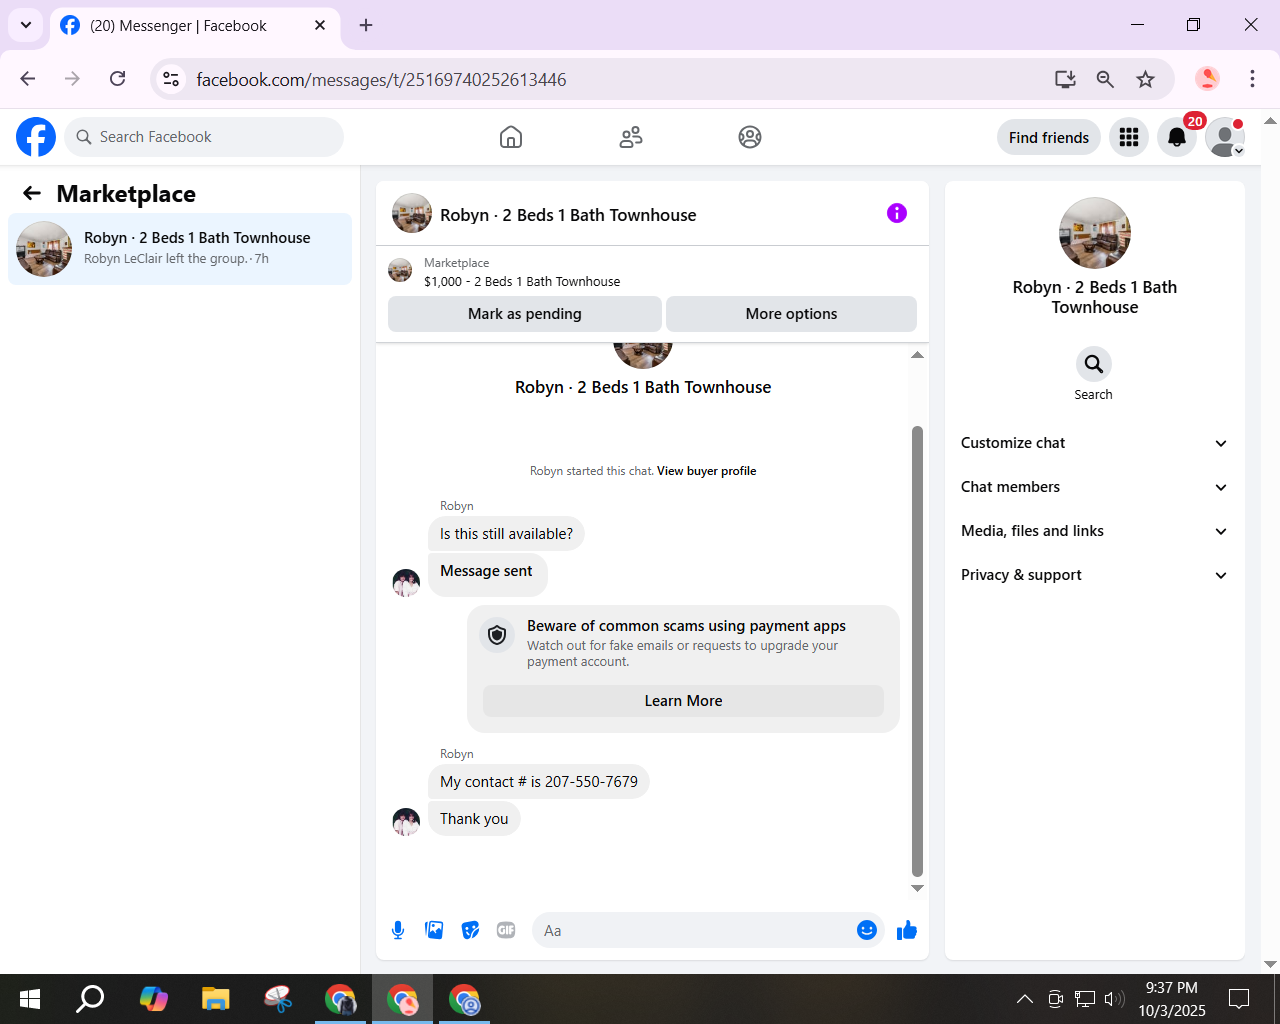This screenshot has height=1024, width=1280.
Task: Click the Search Facebook field
Action: coord(204,137)
